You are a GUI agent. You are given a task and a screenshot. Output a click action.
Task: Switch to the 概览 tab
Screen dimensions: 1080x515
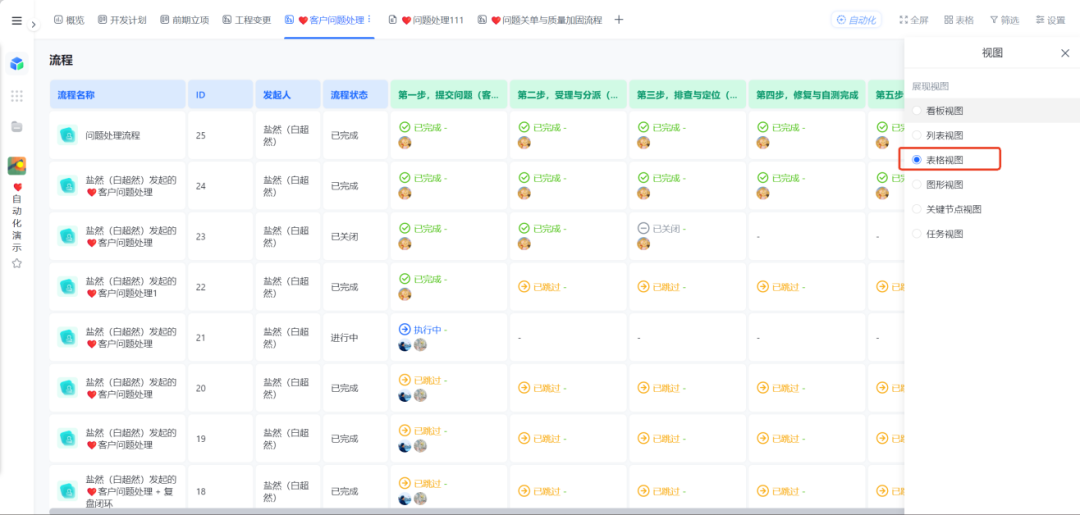pos(69,20)
